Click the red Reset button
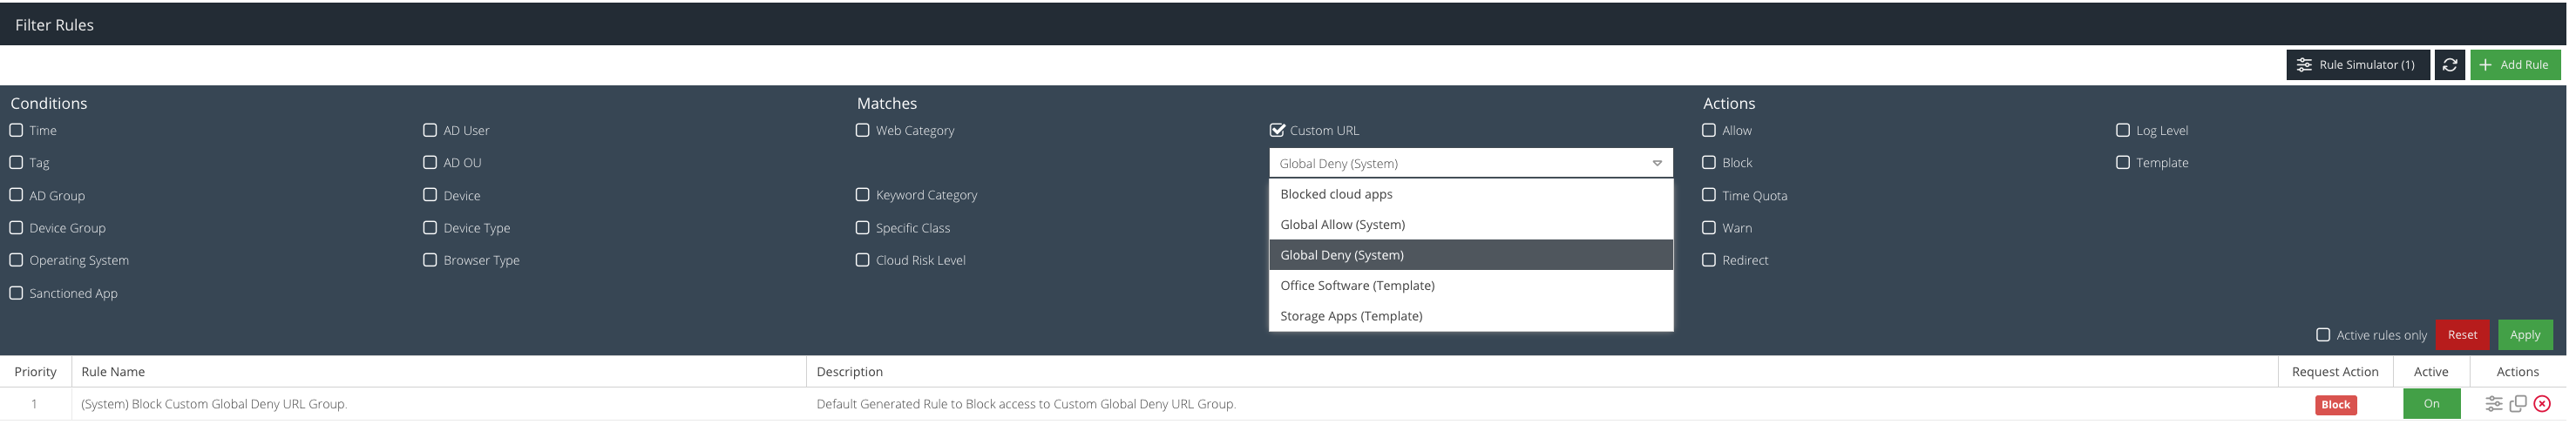Viewport: 2576px width, 438px height. (2461, 335)
